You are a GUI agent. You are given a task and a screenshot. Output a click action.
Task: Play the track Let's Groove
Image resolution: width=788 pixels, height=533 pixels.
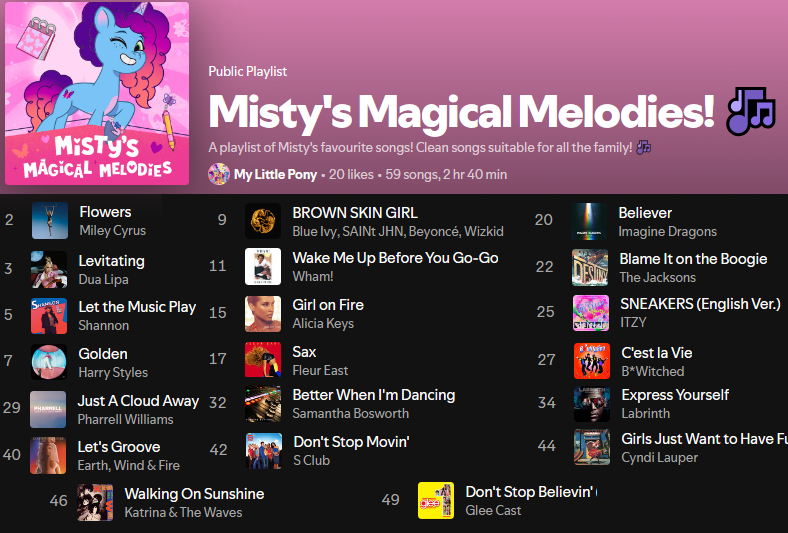pyautogui.click(x=119, y=446)
